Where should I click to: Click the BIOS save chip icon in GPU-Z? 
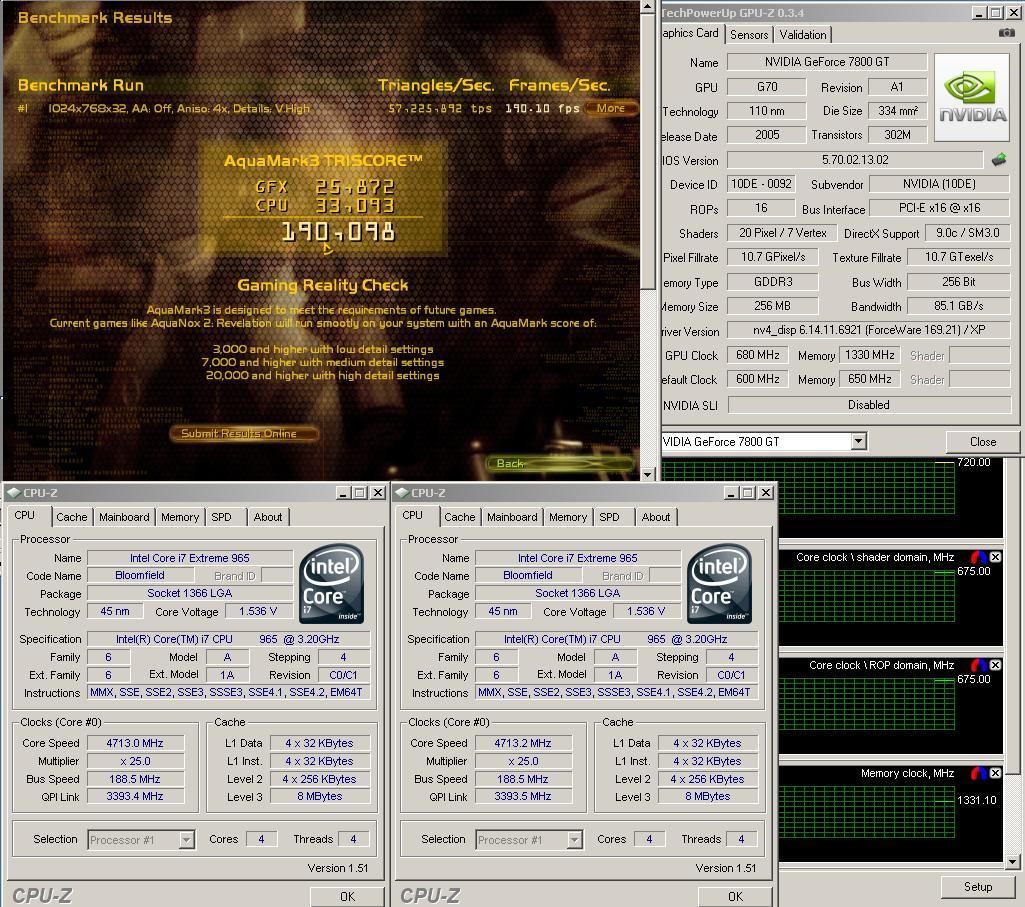[x=998, y=160]
